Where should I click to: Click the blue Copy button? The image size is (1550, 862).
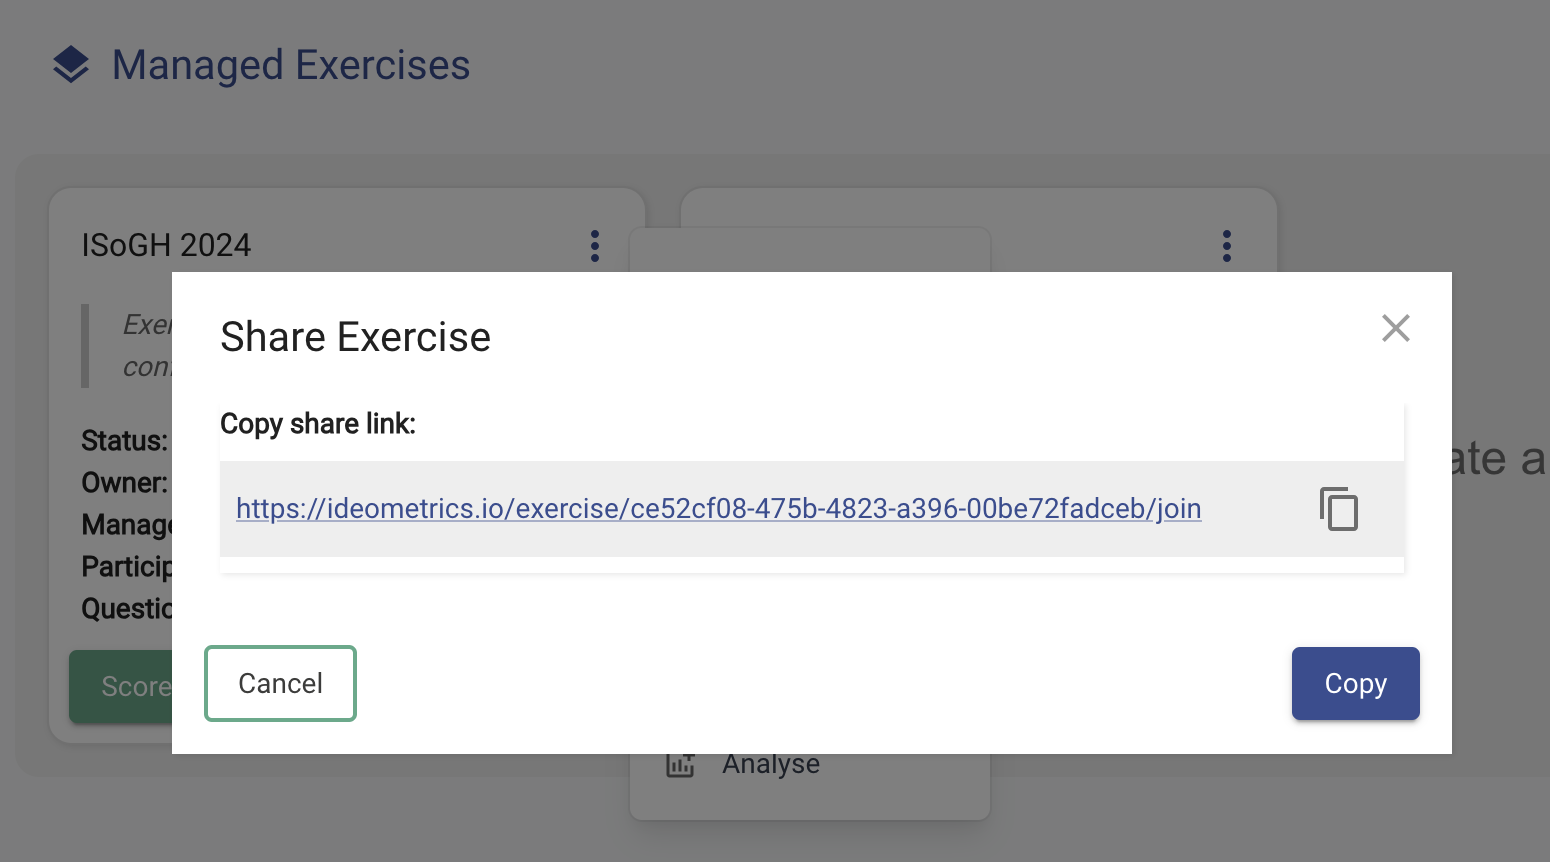pos(1355,683)
